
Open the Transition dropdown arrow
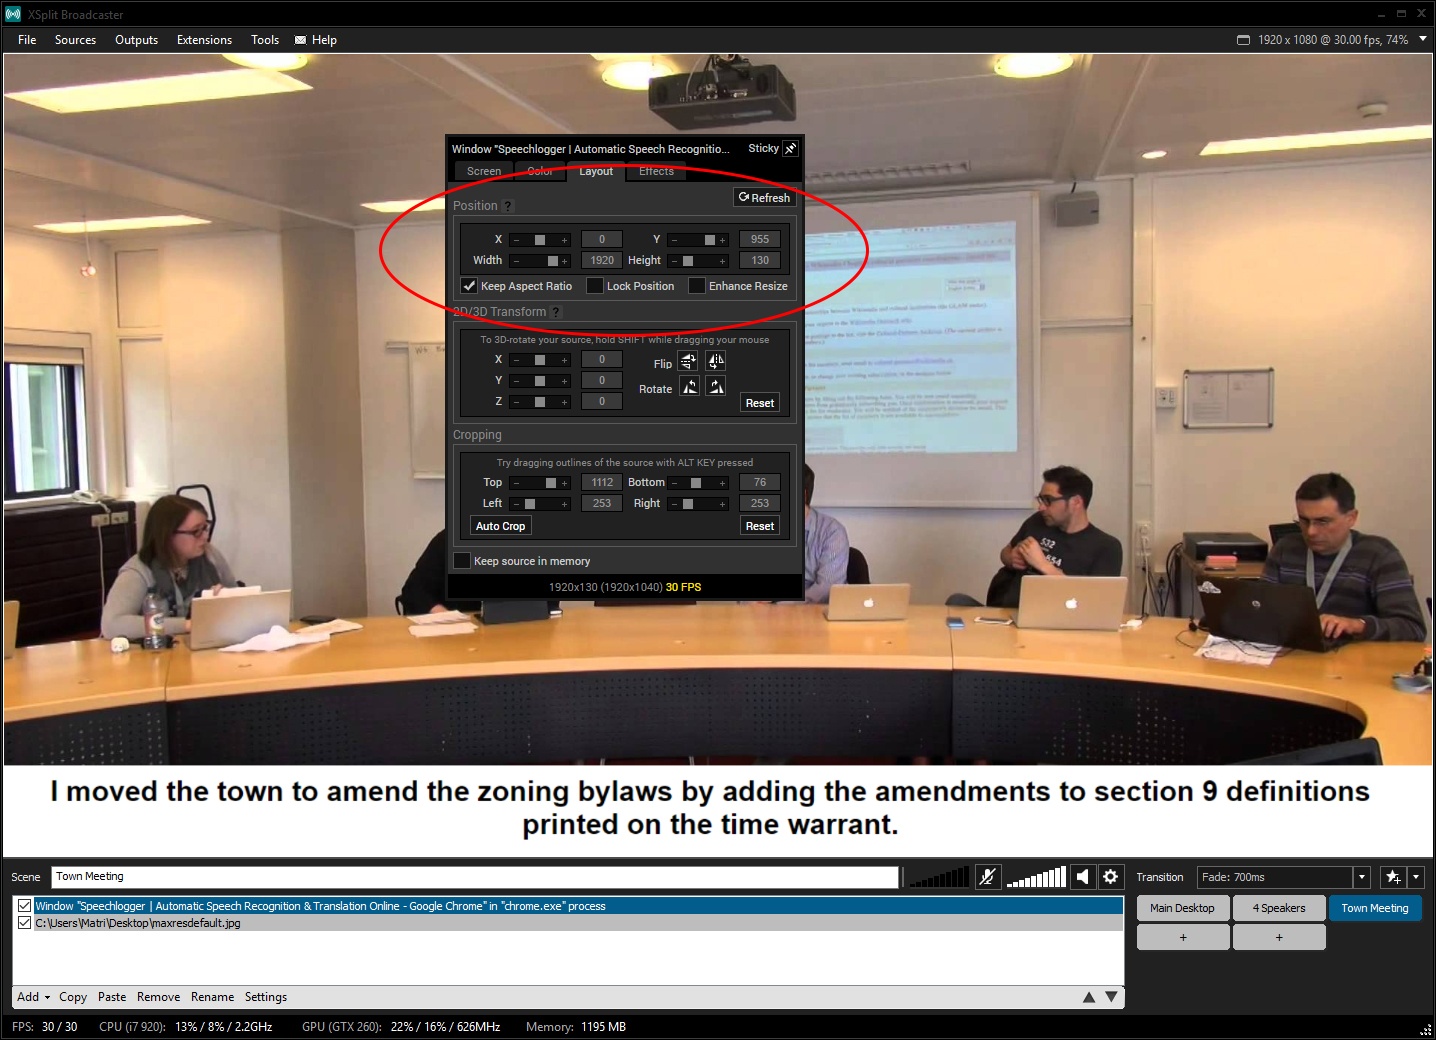click(1361, 877)
